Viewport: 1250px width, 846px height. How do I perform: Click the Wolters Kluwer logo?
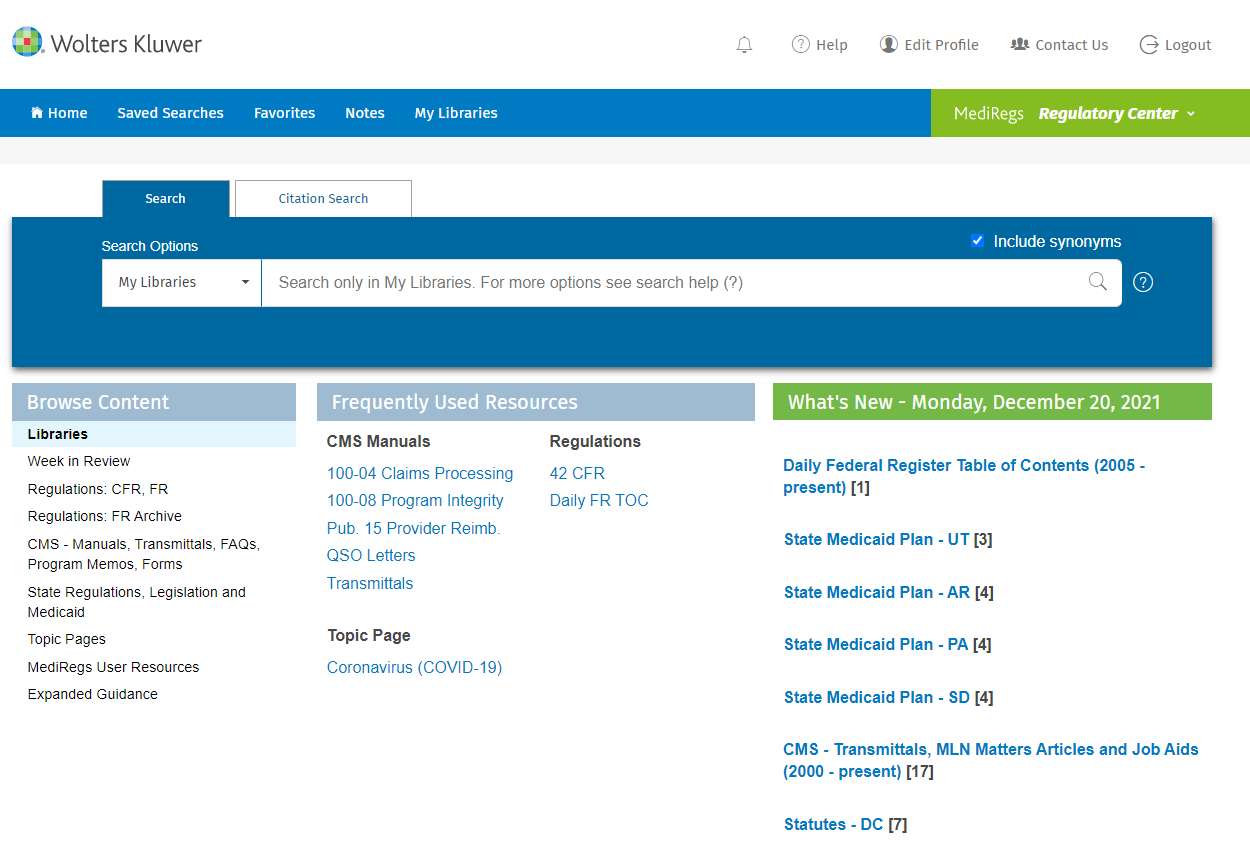pos(107,43)
